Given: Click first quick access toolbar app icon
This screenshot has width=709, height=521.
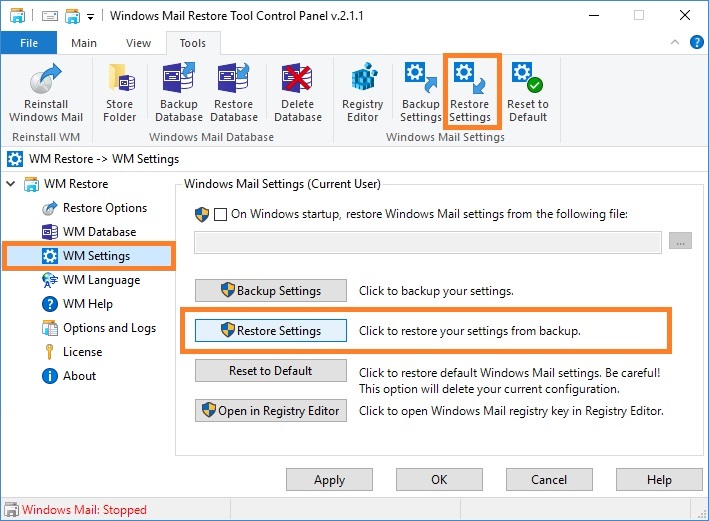Looking at the screenshot, I should pyautogui.click(x=18, y=16).
